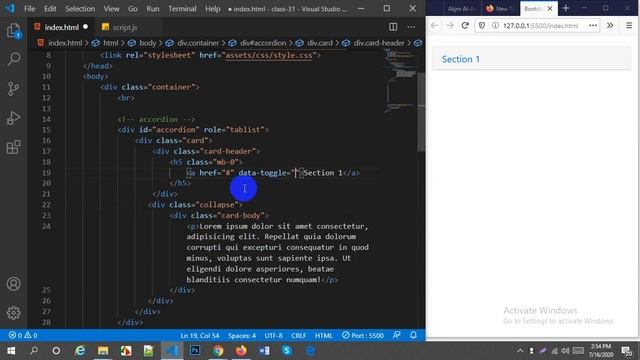Open a new tab in Firefox
Viewport: 640px width, 360px height.
(x=566, y=8)
